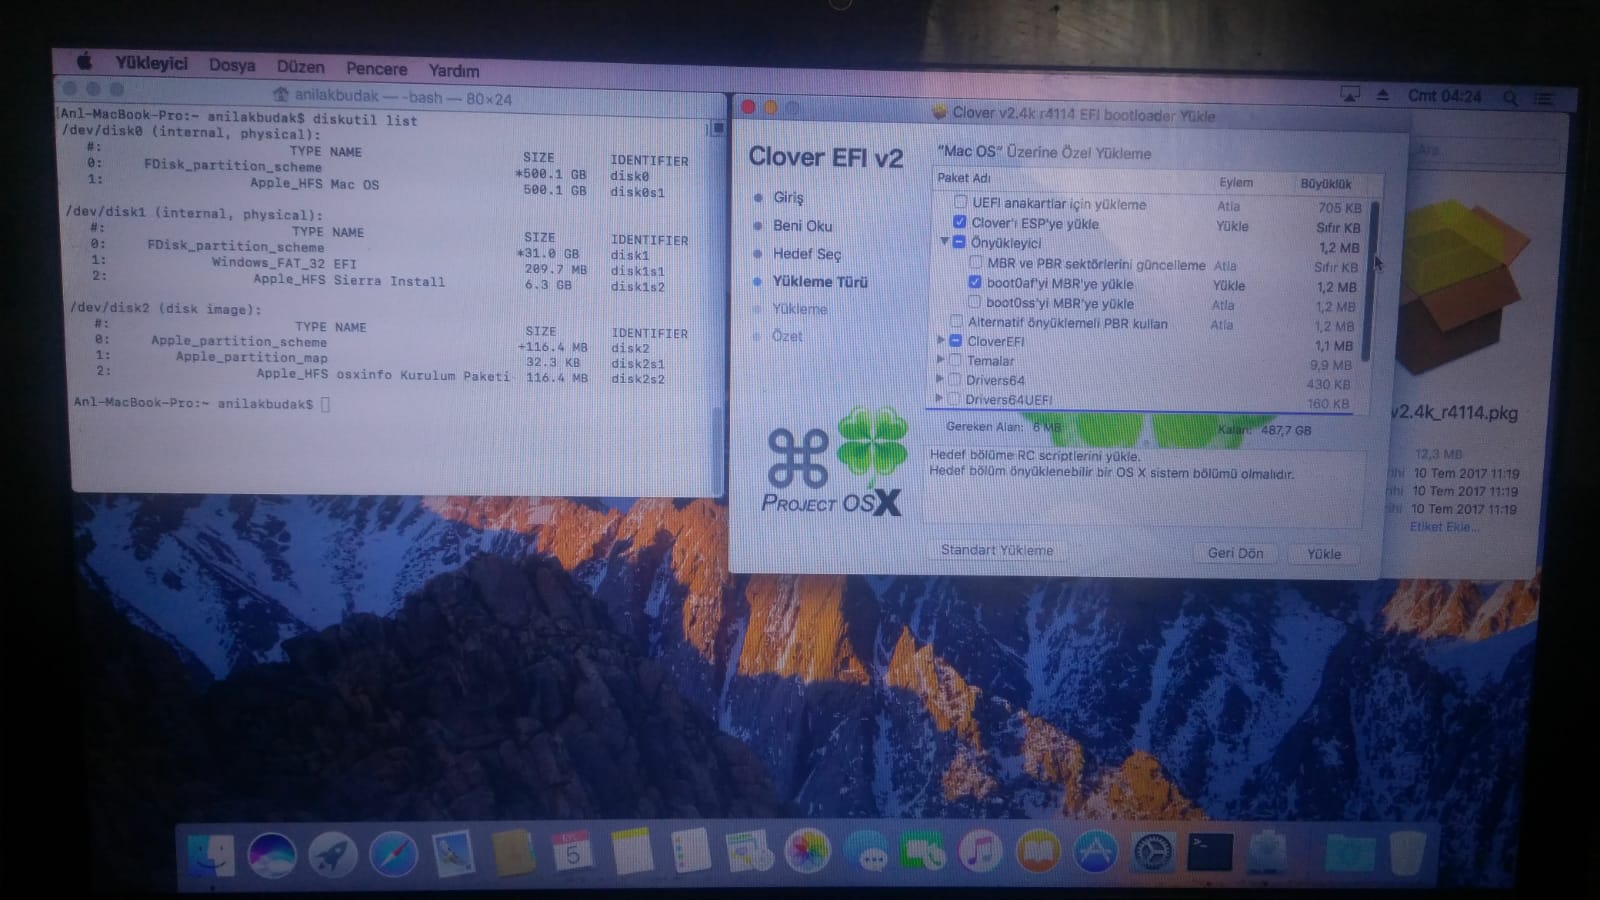Uncheck 'Clover'ı ESP'ye yükle' option
Screen dimensions: 1600x900
tap(960, 223)
